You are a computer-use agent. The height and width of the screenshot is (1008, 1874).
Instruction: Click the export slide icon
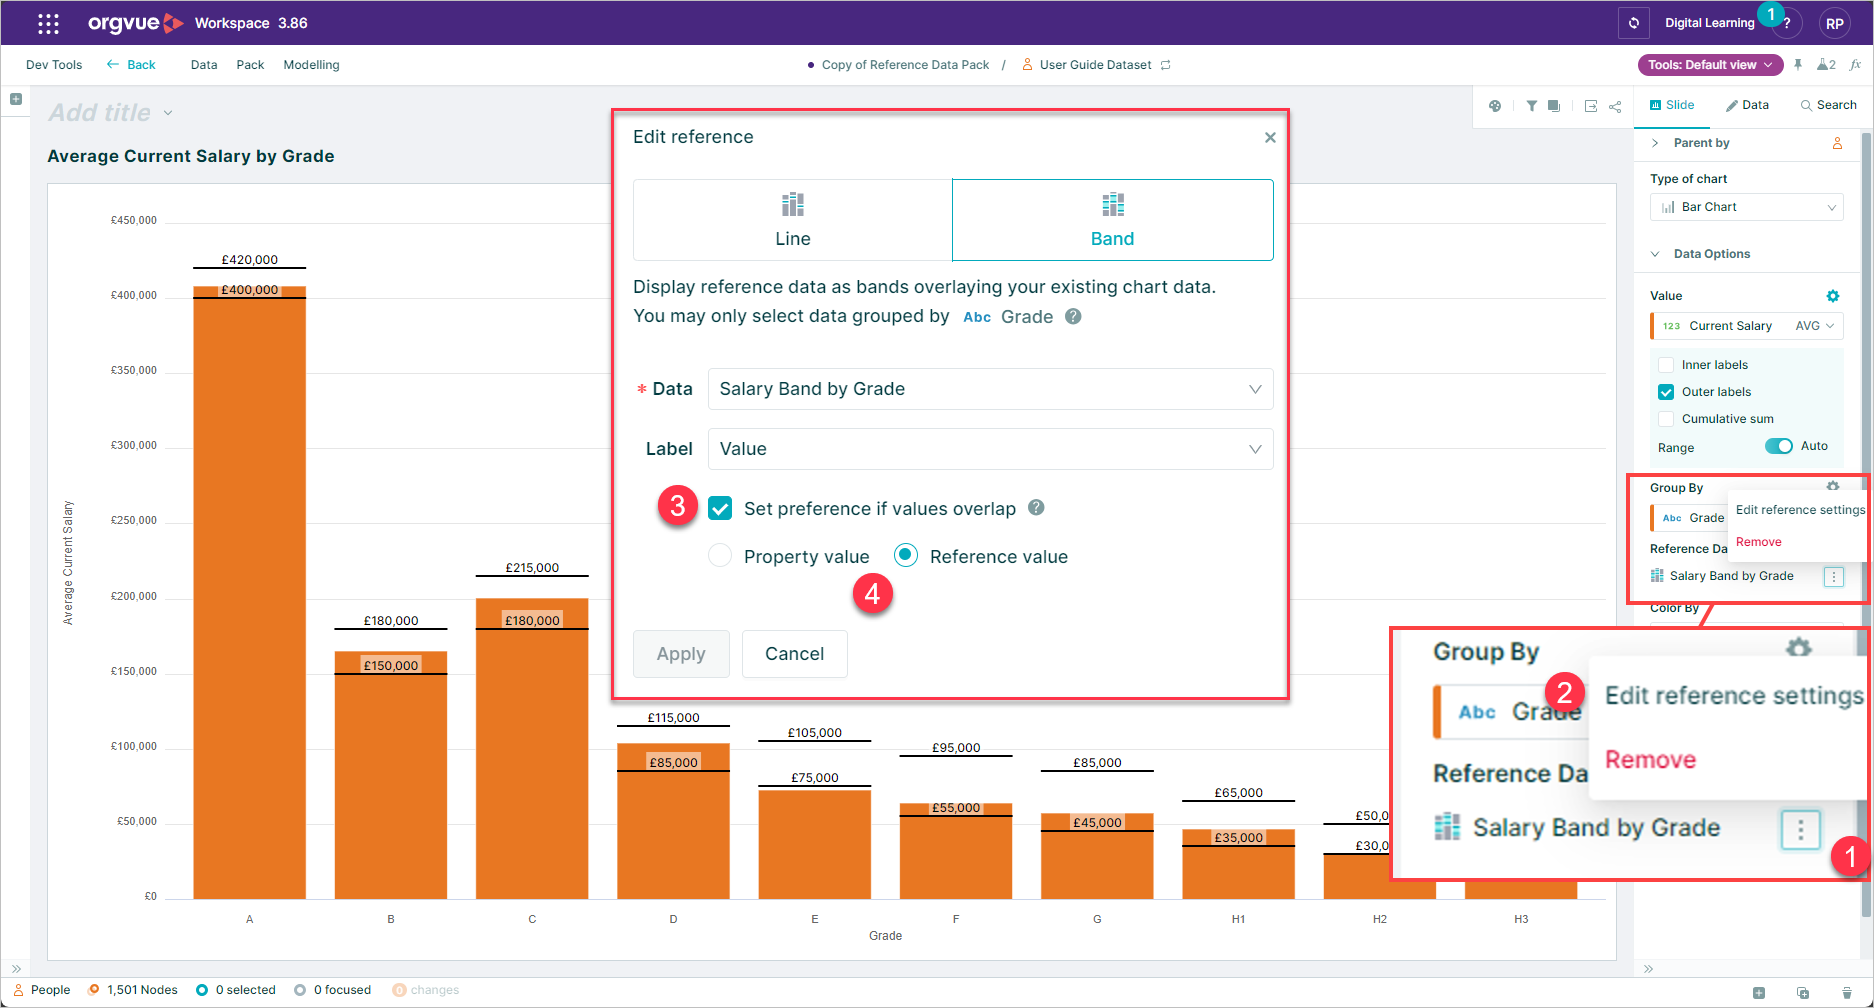pyautogui.click(x=1590, y=105)
